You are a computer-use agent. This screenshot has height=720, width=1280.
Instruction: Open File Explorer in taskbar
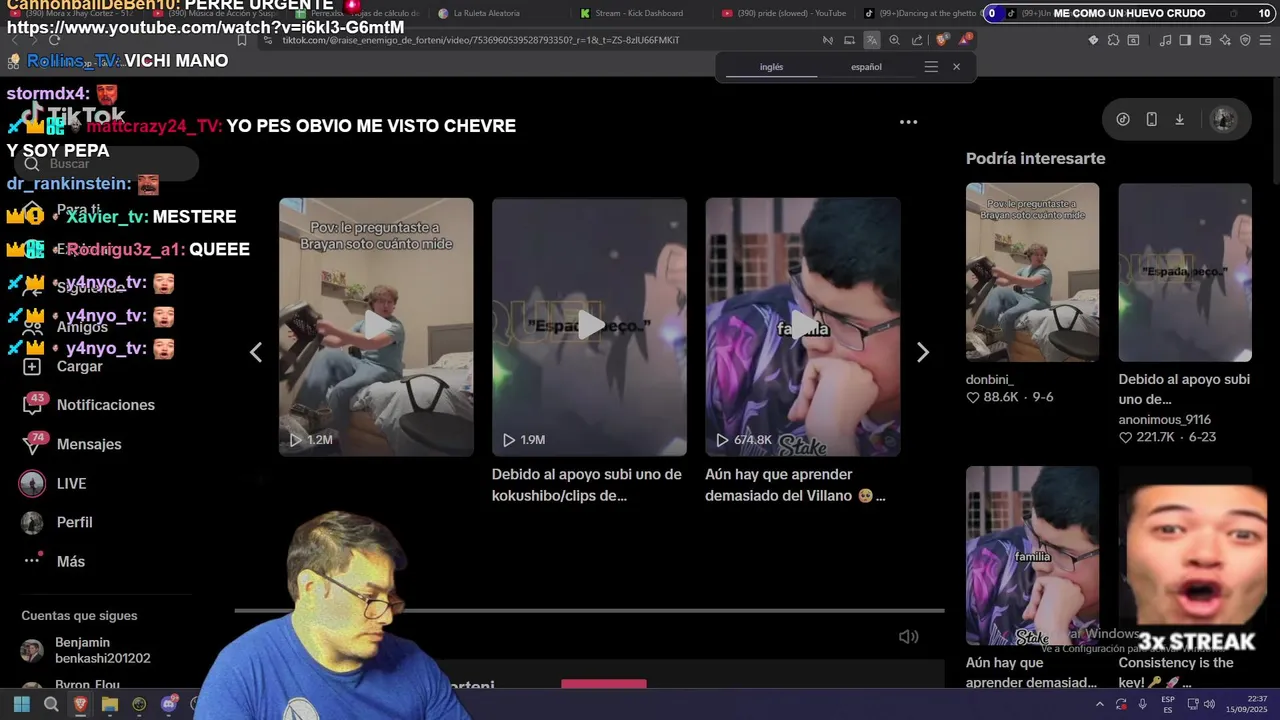coord(110,704)
